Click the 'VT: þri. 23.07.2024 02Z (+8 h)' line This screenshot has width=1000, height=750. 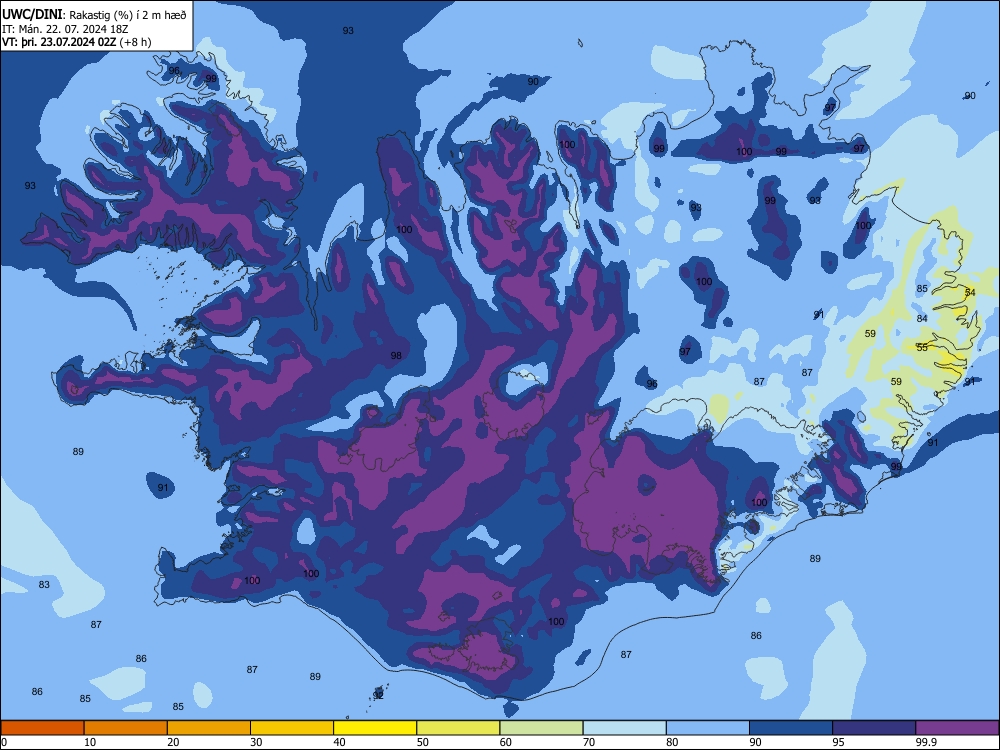(x=77, y=42)
